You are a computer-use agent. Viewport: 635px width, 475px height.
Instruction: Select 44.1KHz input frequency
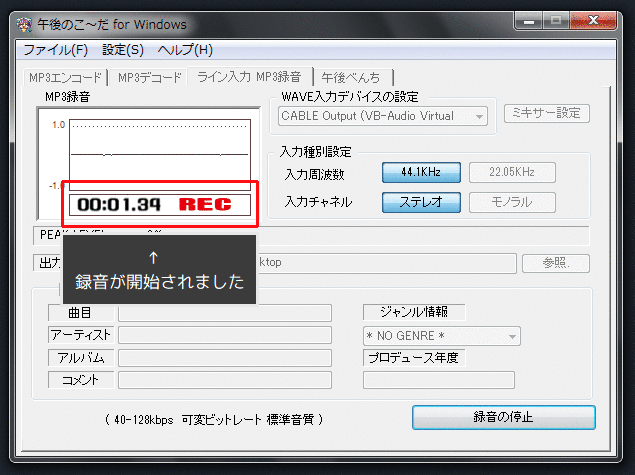pyautogui.click(x=421, y=172)
